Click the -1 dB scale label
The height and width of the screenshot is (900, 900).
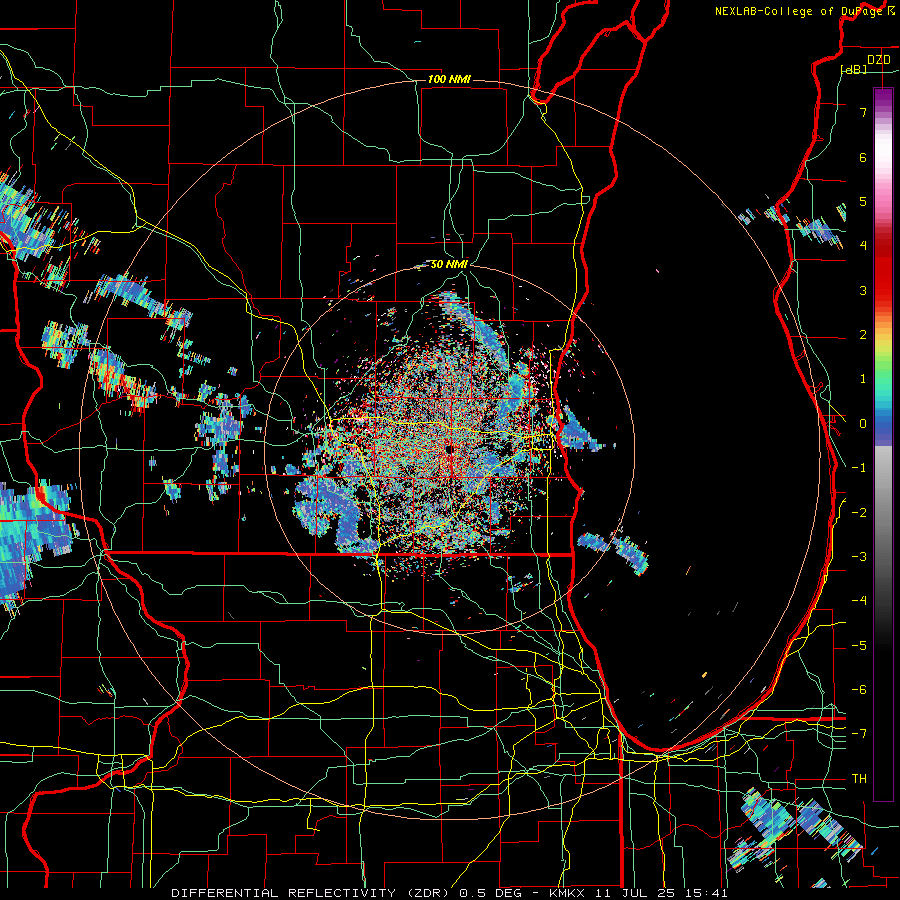[859, 468]
